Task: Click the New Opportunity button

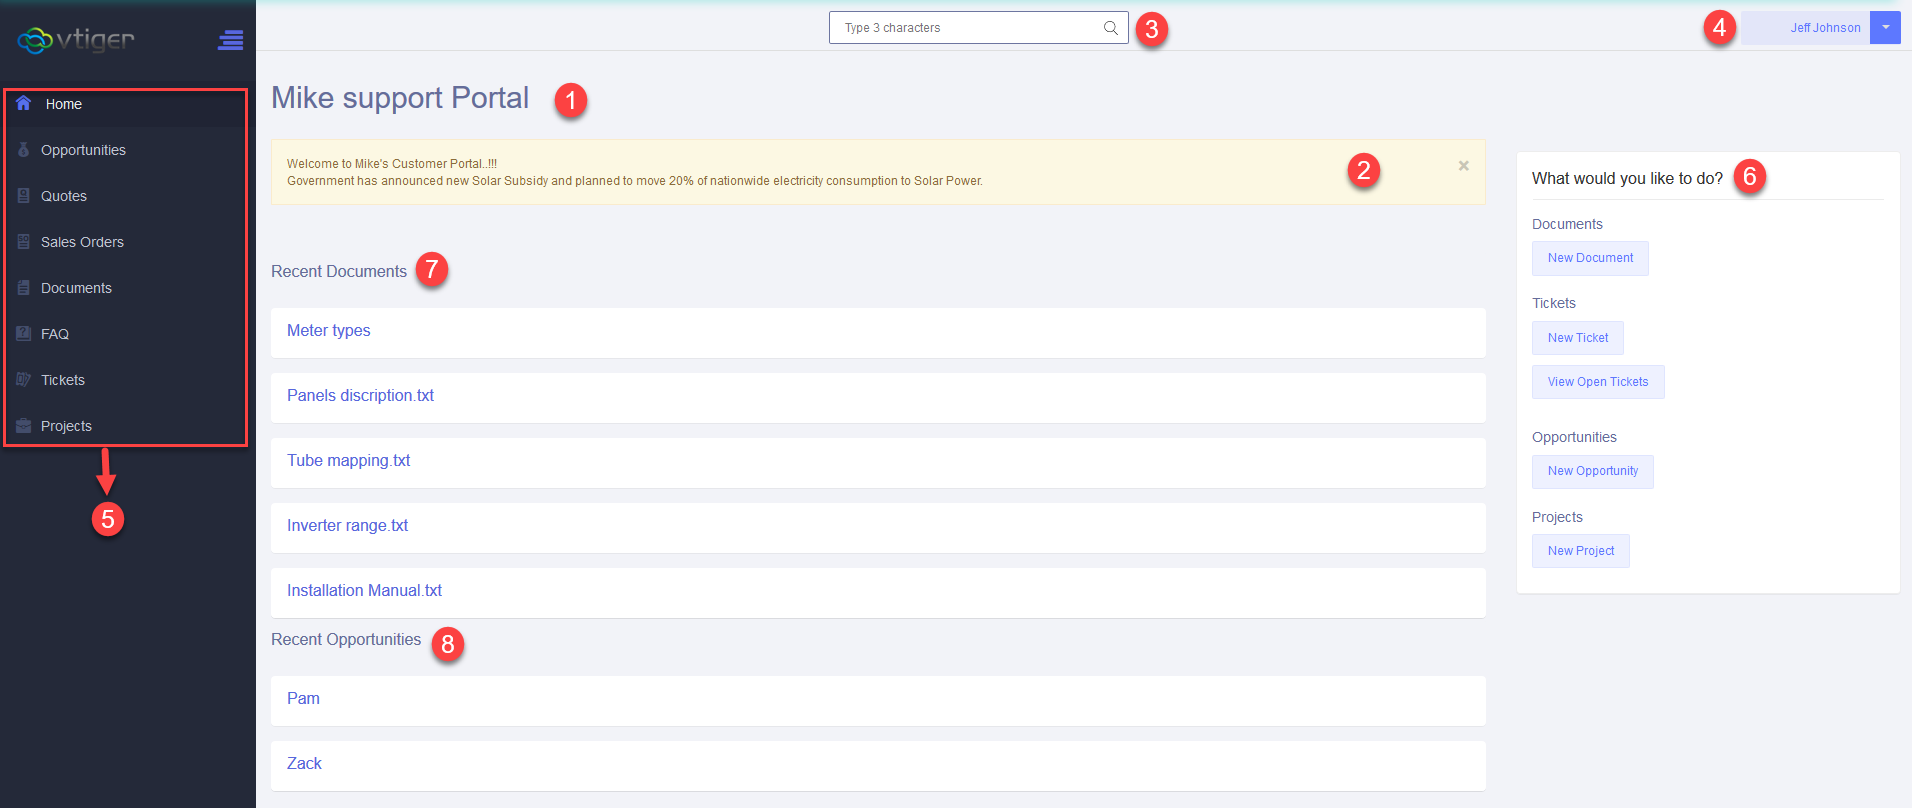Action: (x=1593, y=471)
